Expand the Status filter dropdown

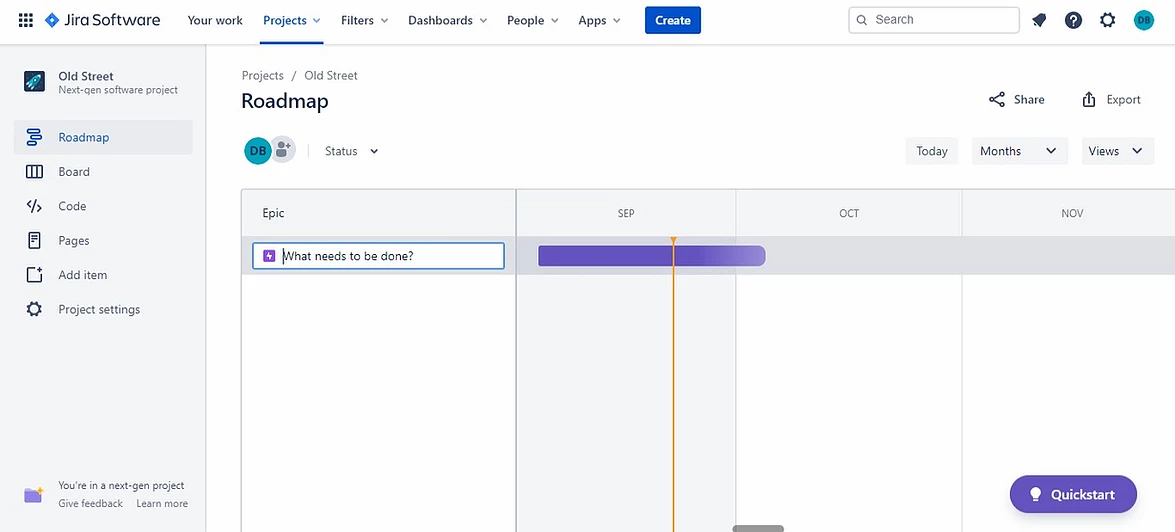click(352, 151)
